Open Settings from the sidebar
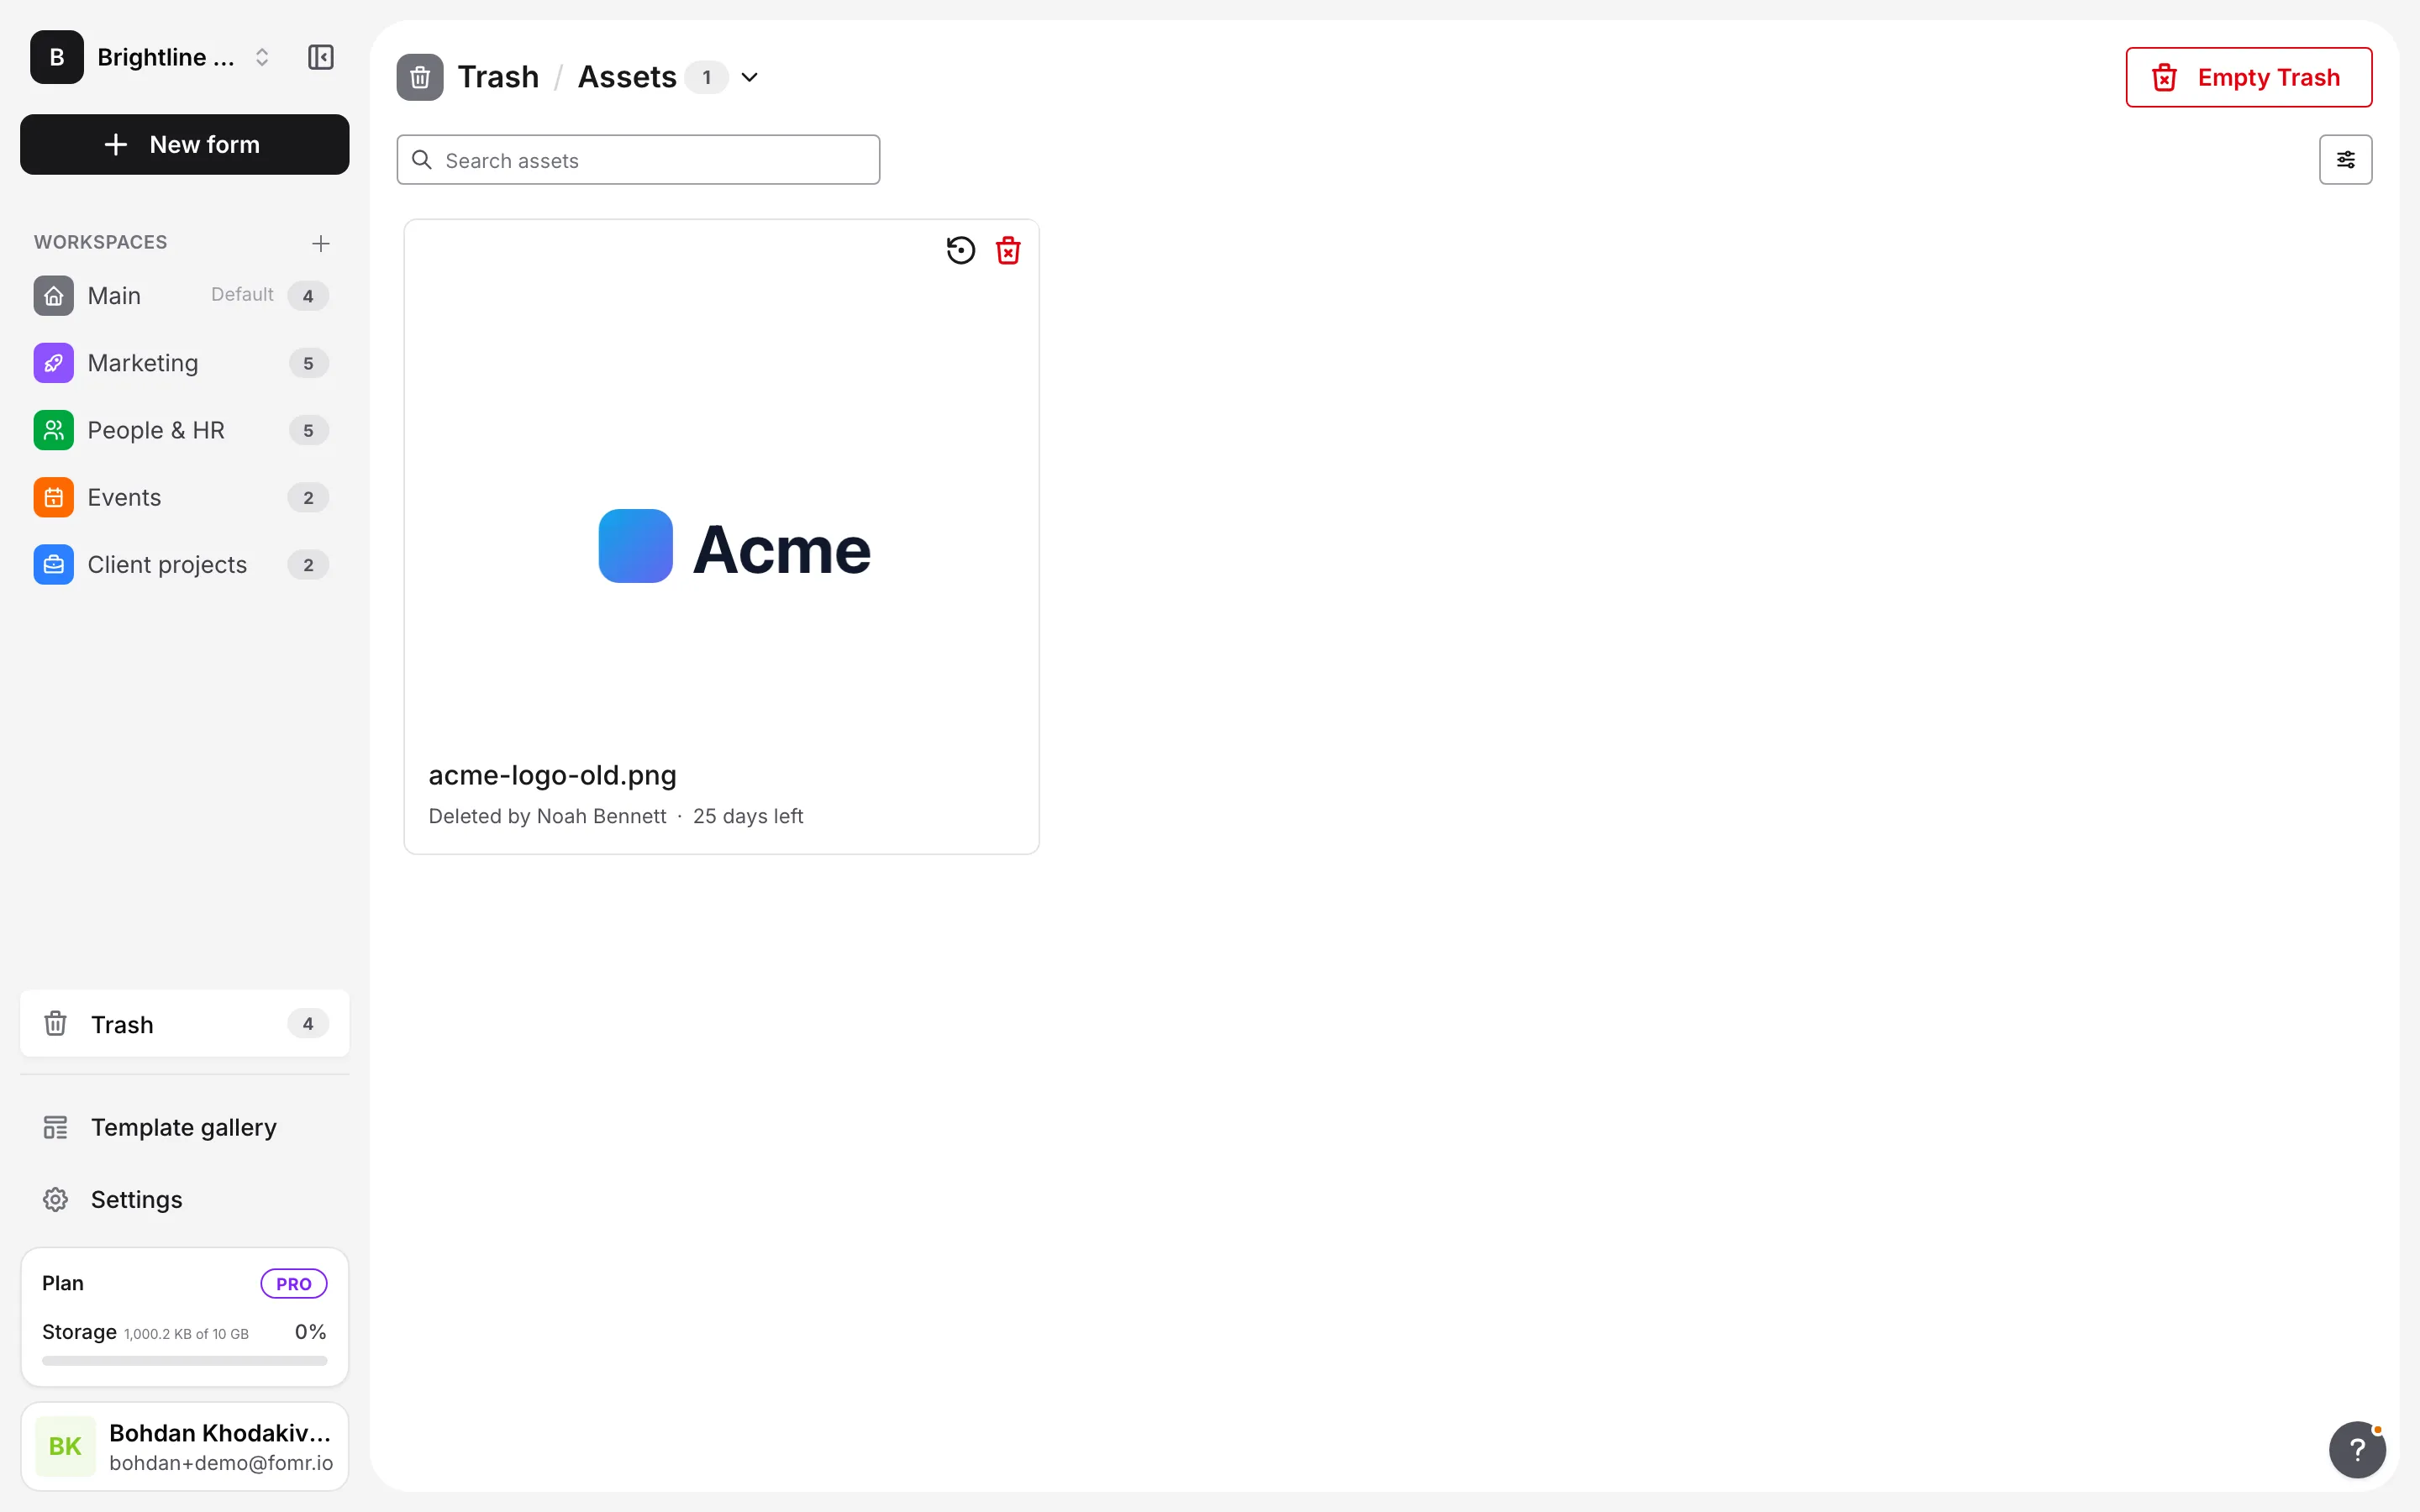The image size is (2420, 1512). point(185,1199)
